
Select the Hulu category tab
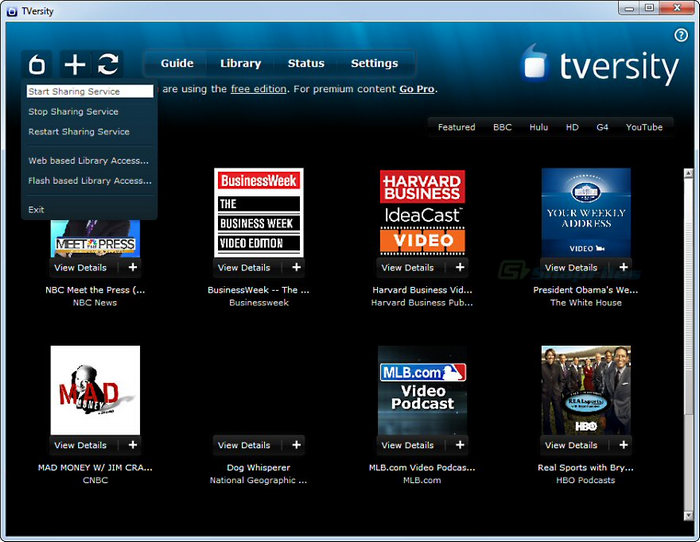(x=539, y=127)
